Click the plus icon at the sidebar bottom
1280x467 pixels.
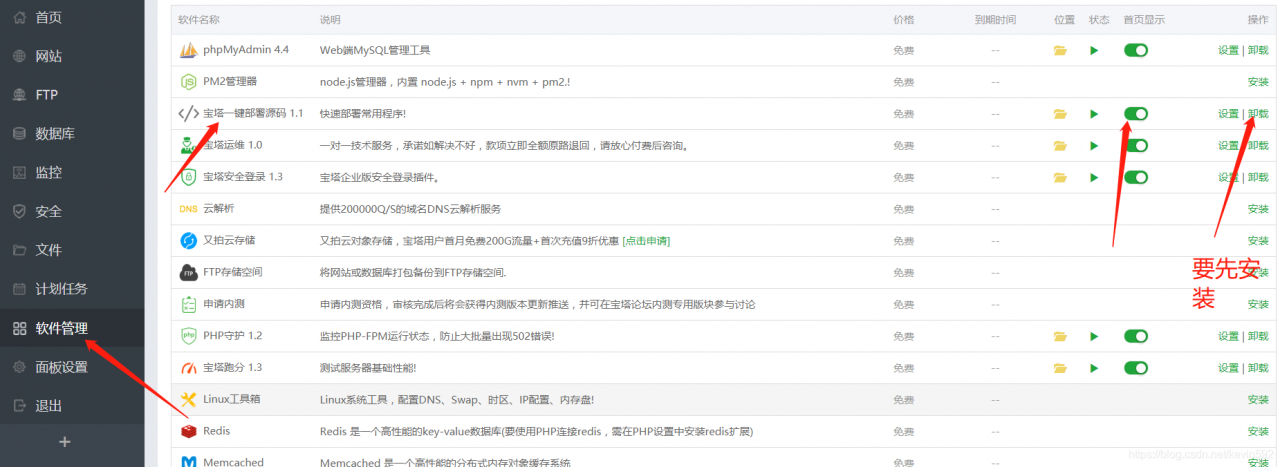click(x=65, y=442)
